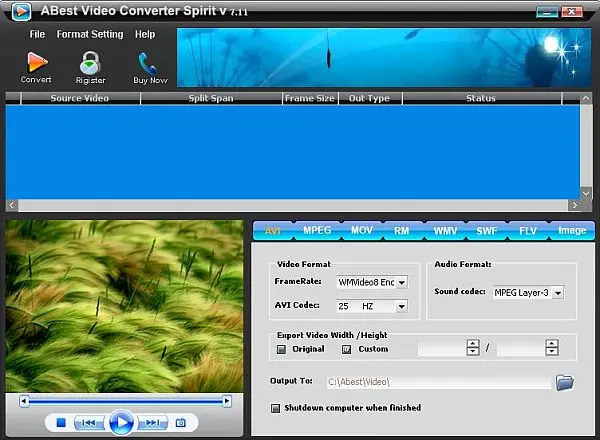The image size is (600, 440).
Task: Click the Out Type column header
Action: click(x=369, y=98)
